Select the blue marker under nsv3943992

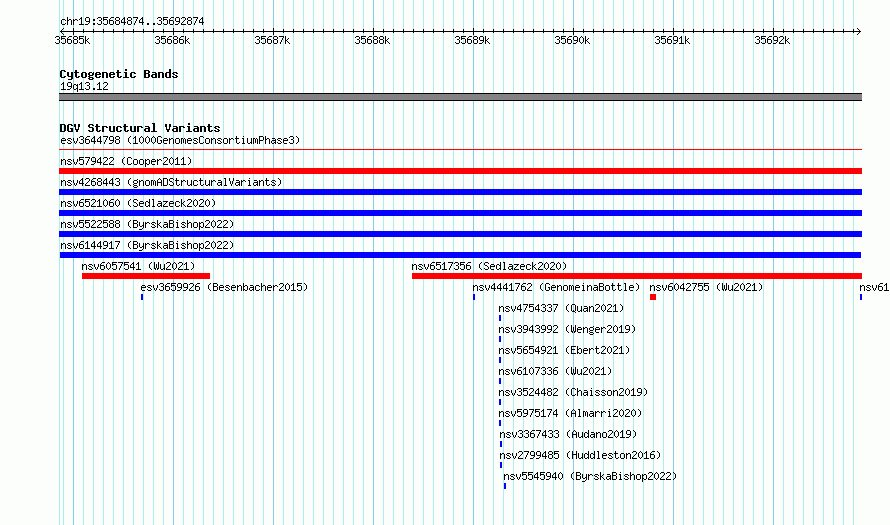point(500,339)
